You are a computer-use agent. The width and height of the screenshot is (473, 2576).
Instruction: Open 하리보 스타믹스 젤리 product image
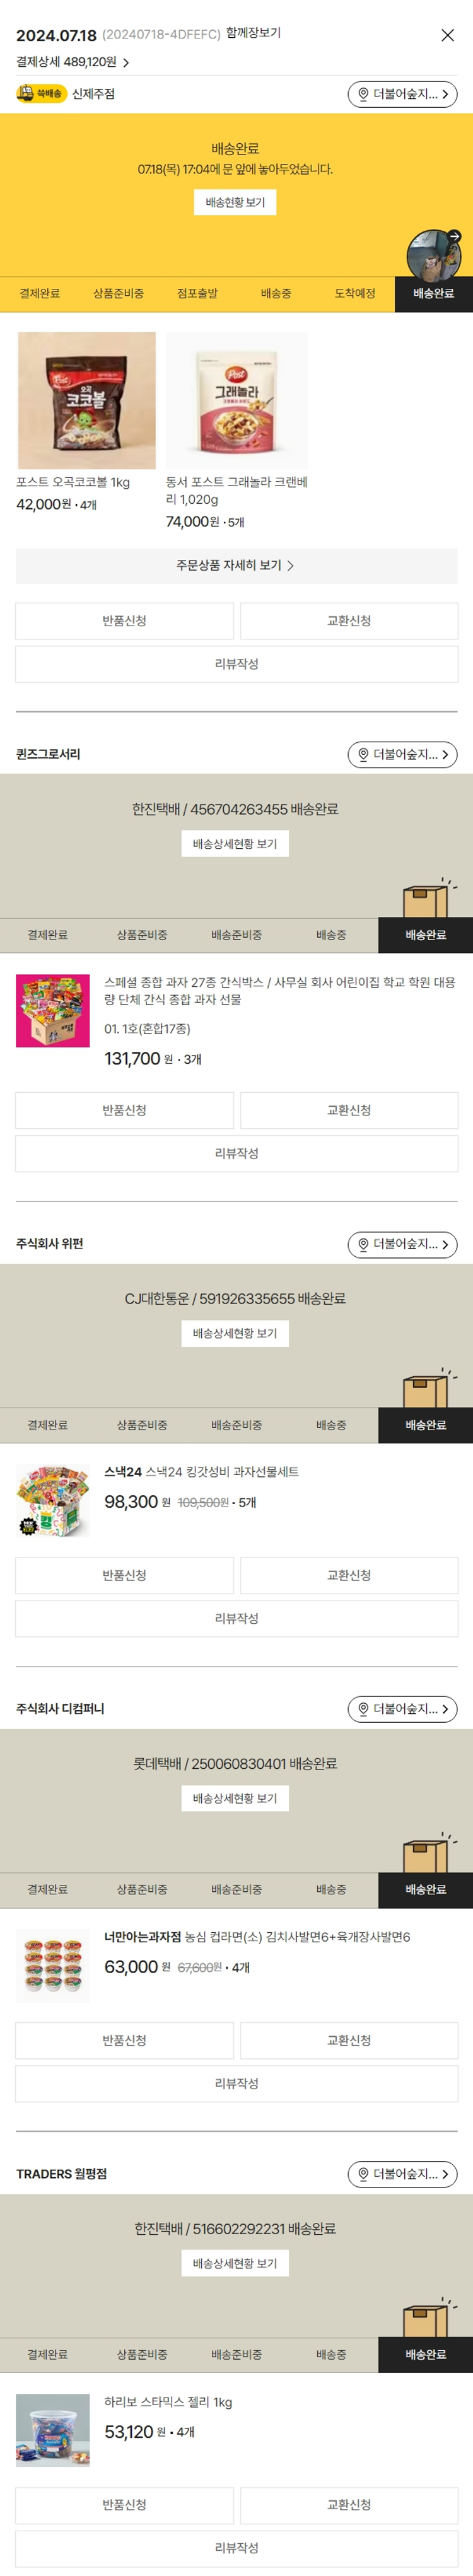coord(53,2429)
